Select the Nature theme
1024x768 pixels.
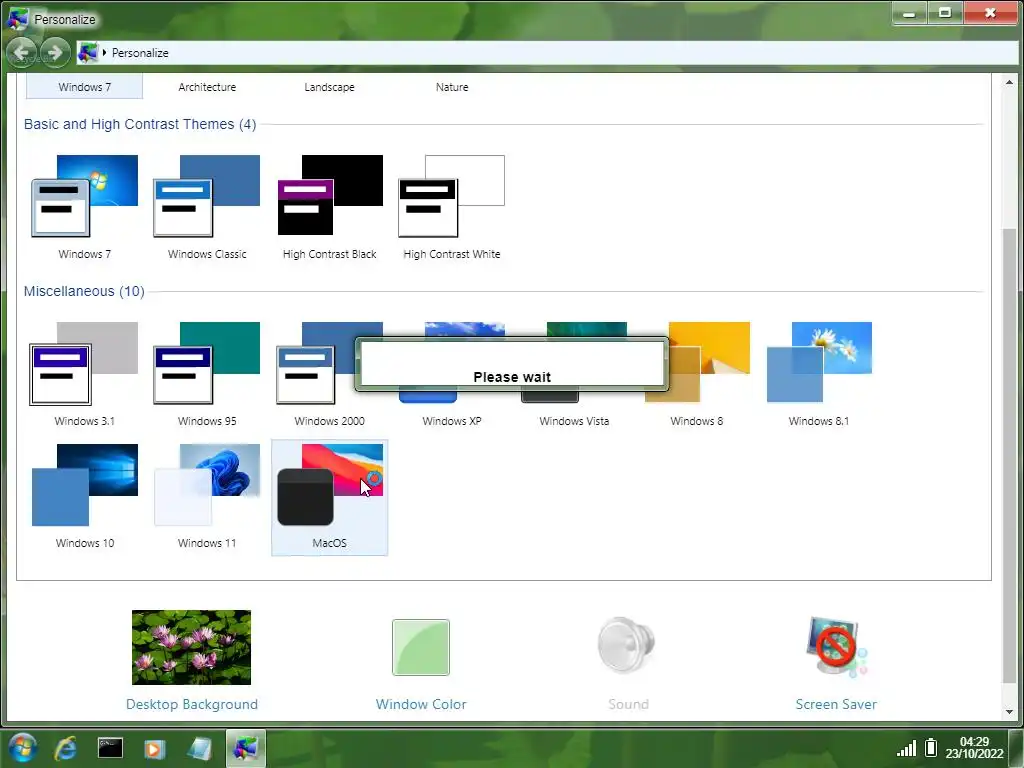[x=452, y=87]
